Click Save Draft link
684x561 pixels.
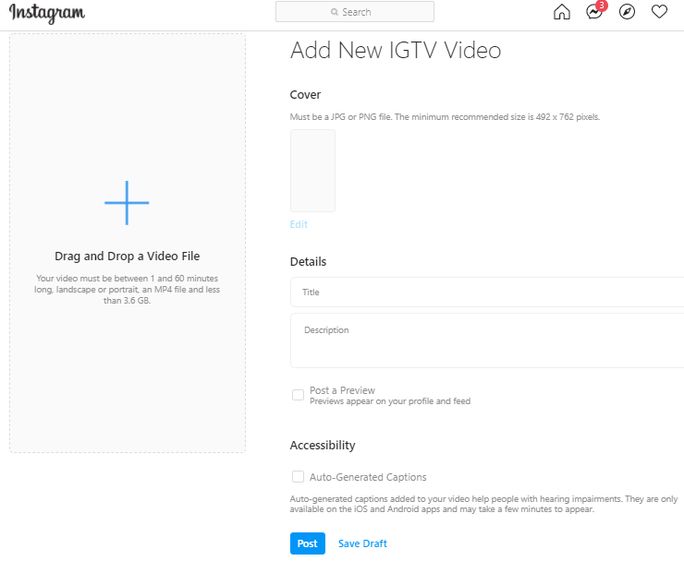[x=363, y=544]
